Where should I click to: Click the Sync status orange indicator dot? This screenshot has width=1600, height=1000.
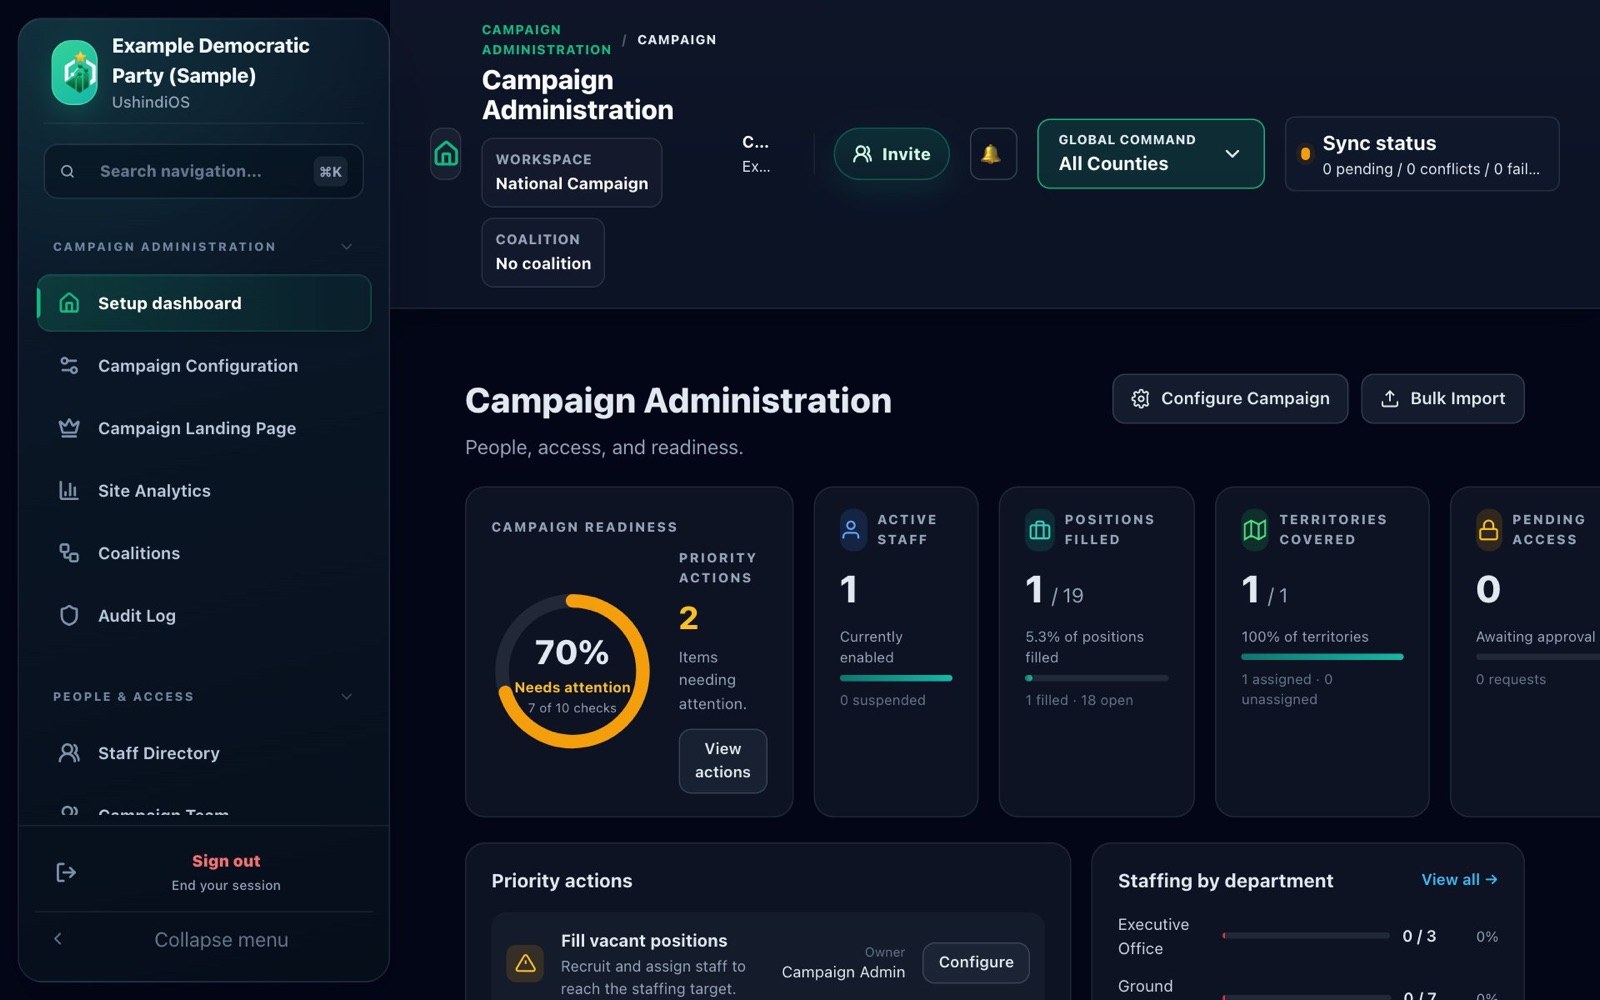coord(1305,154)
